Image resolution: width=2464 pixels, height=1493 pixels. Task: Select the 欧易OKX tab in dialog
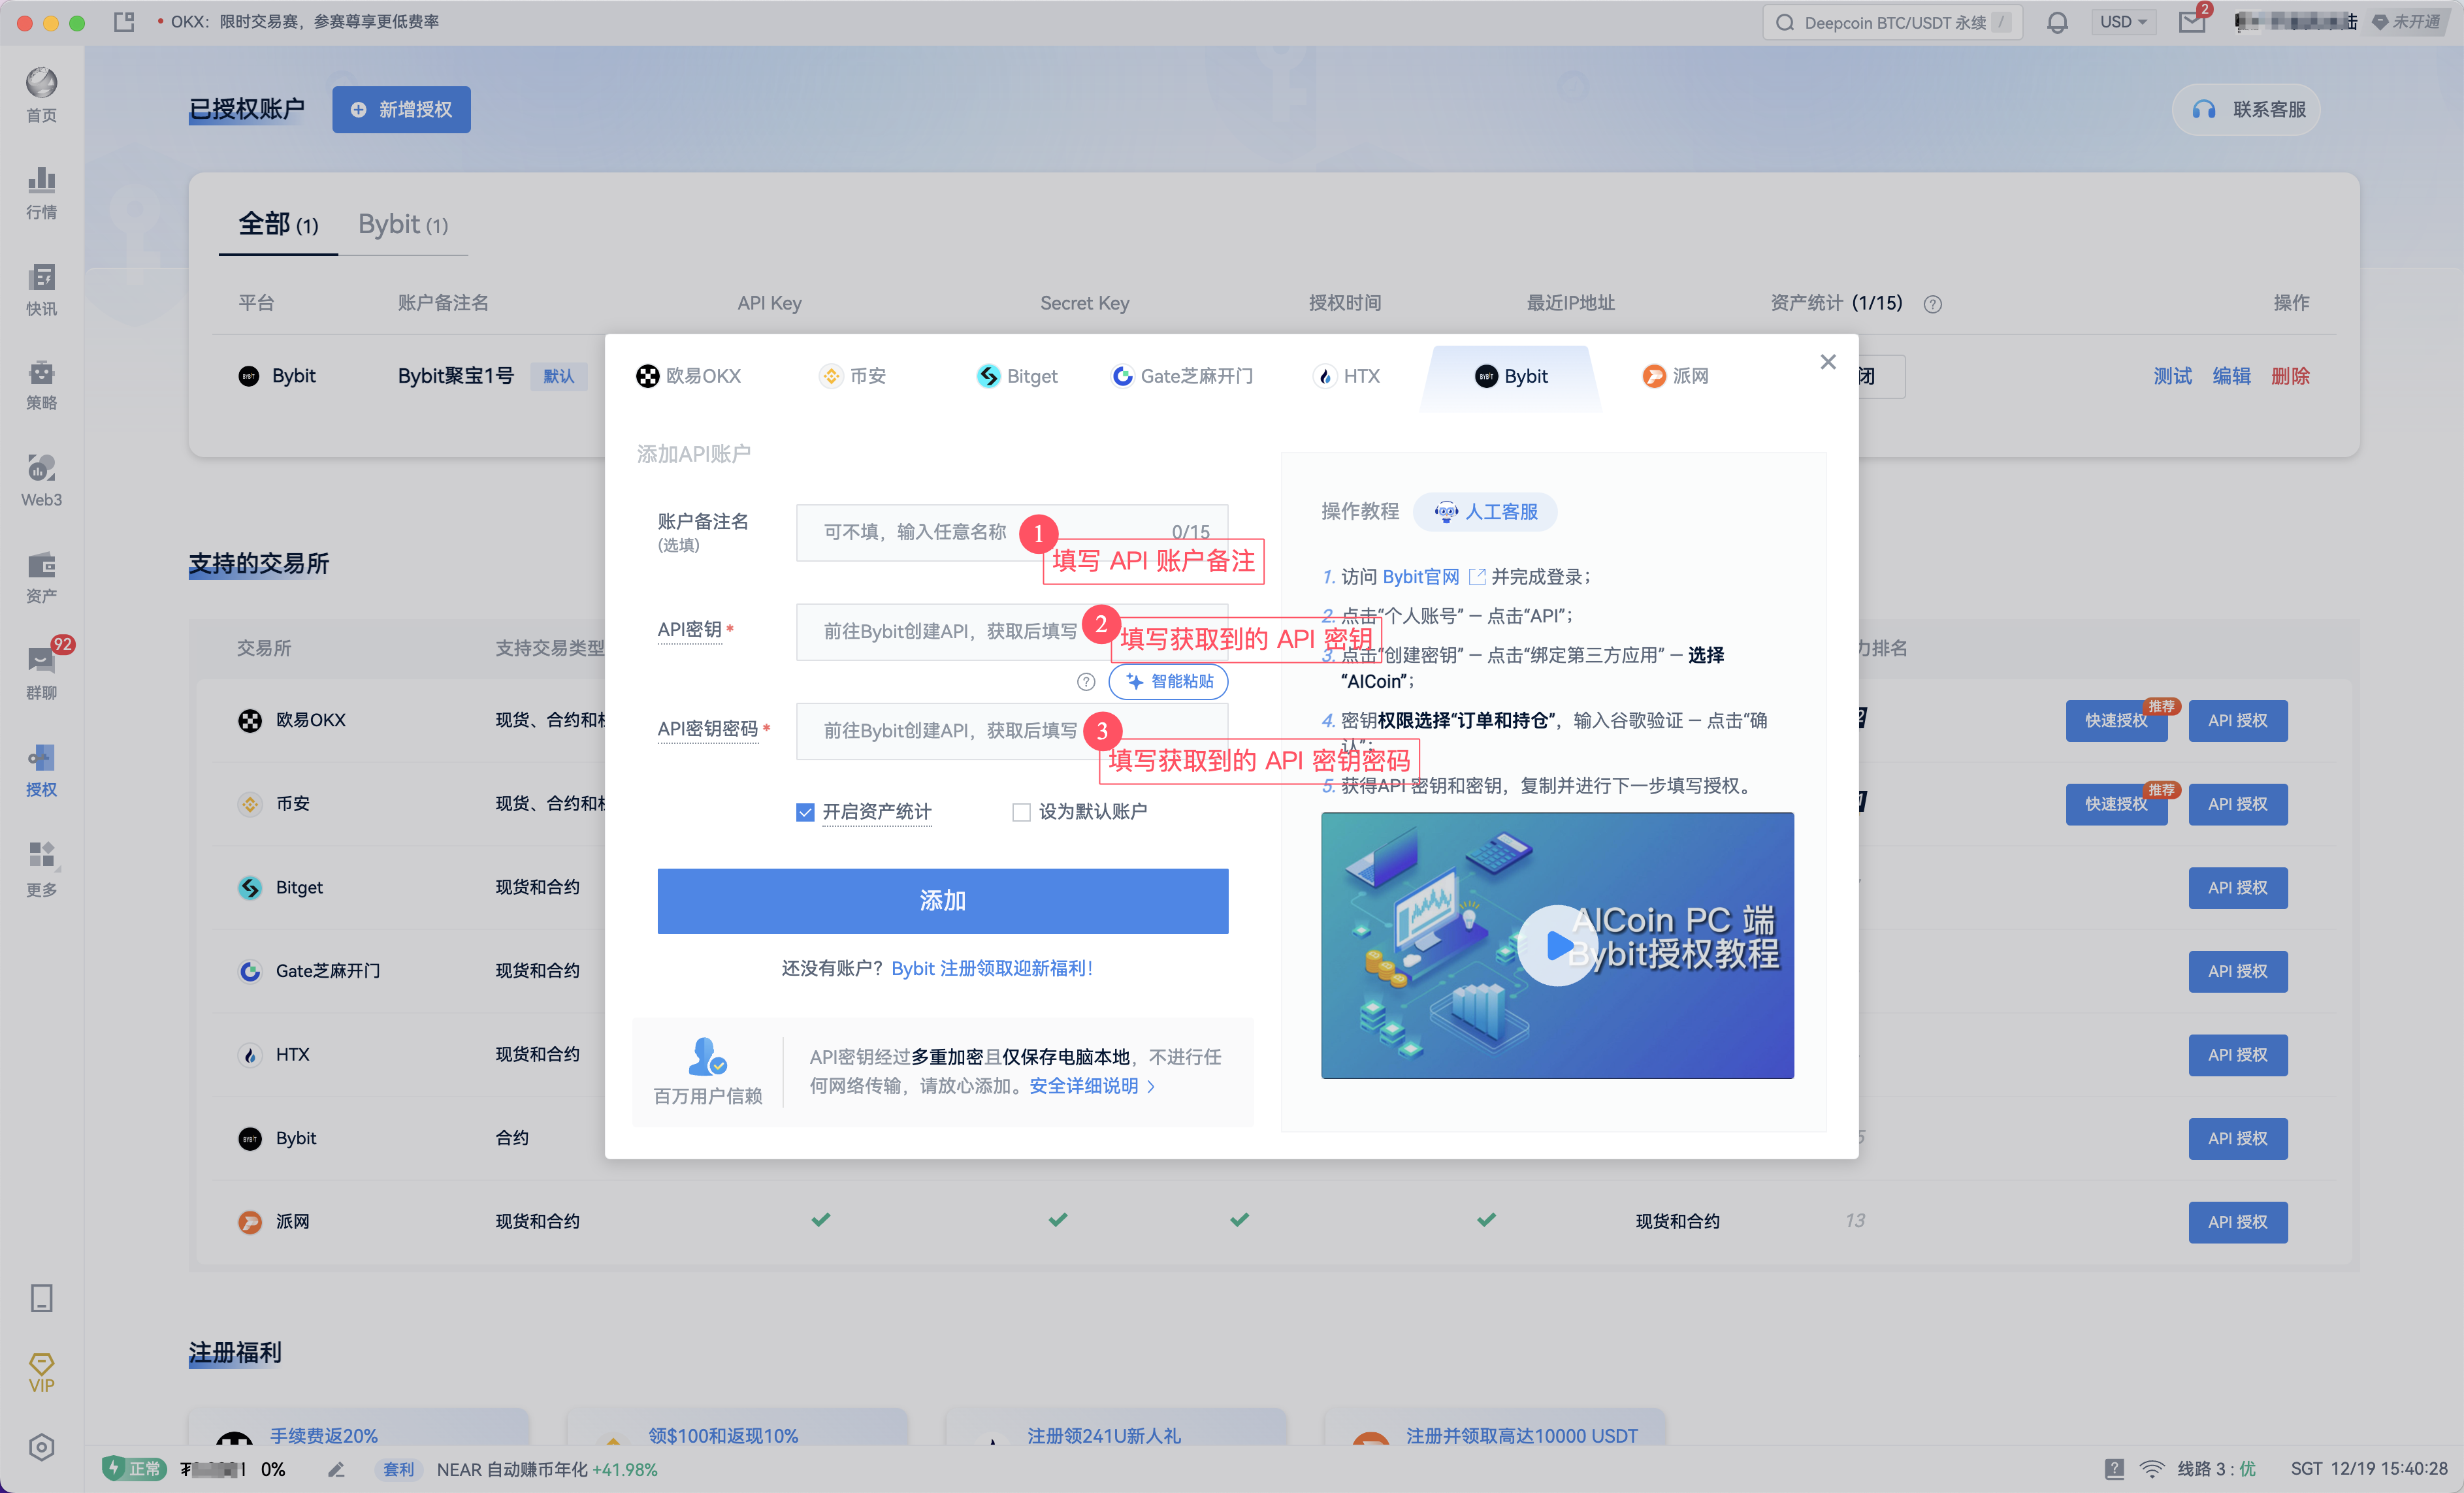pos(689,376)
